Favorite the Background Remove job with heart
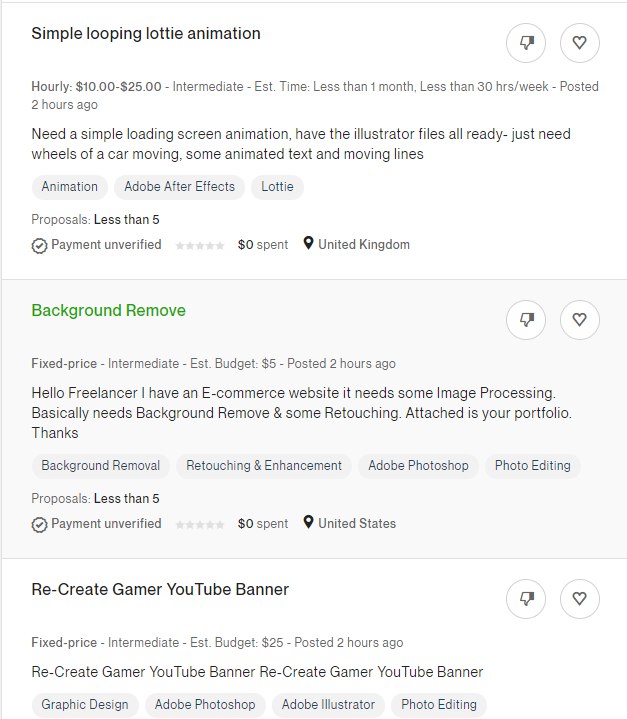This screenshot has height=719, width=627. click(579, 320)
